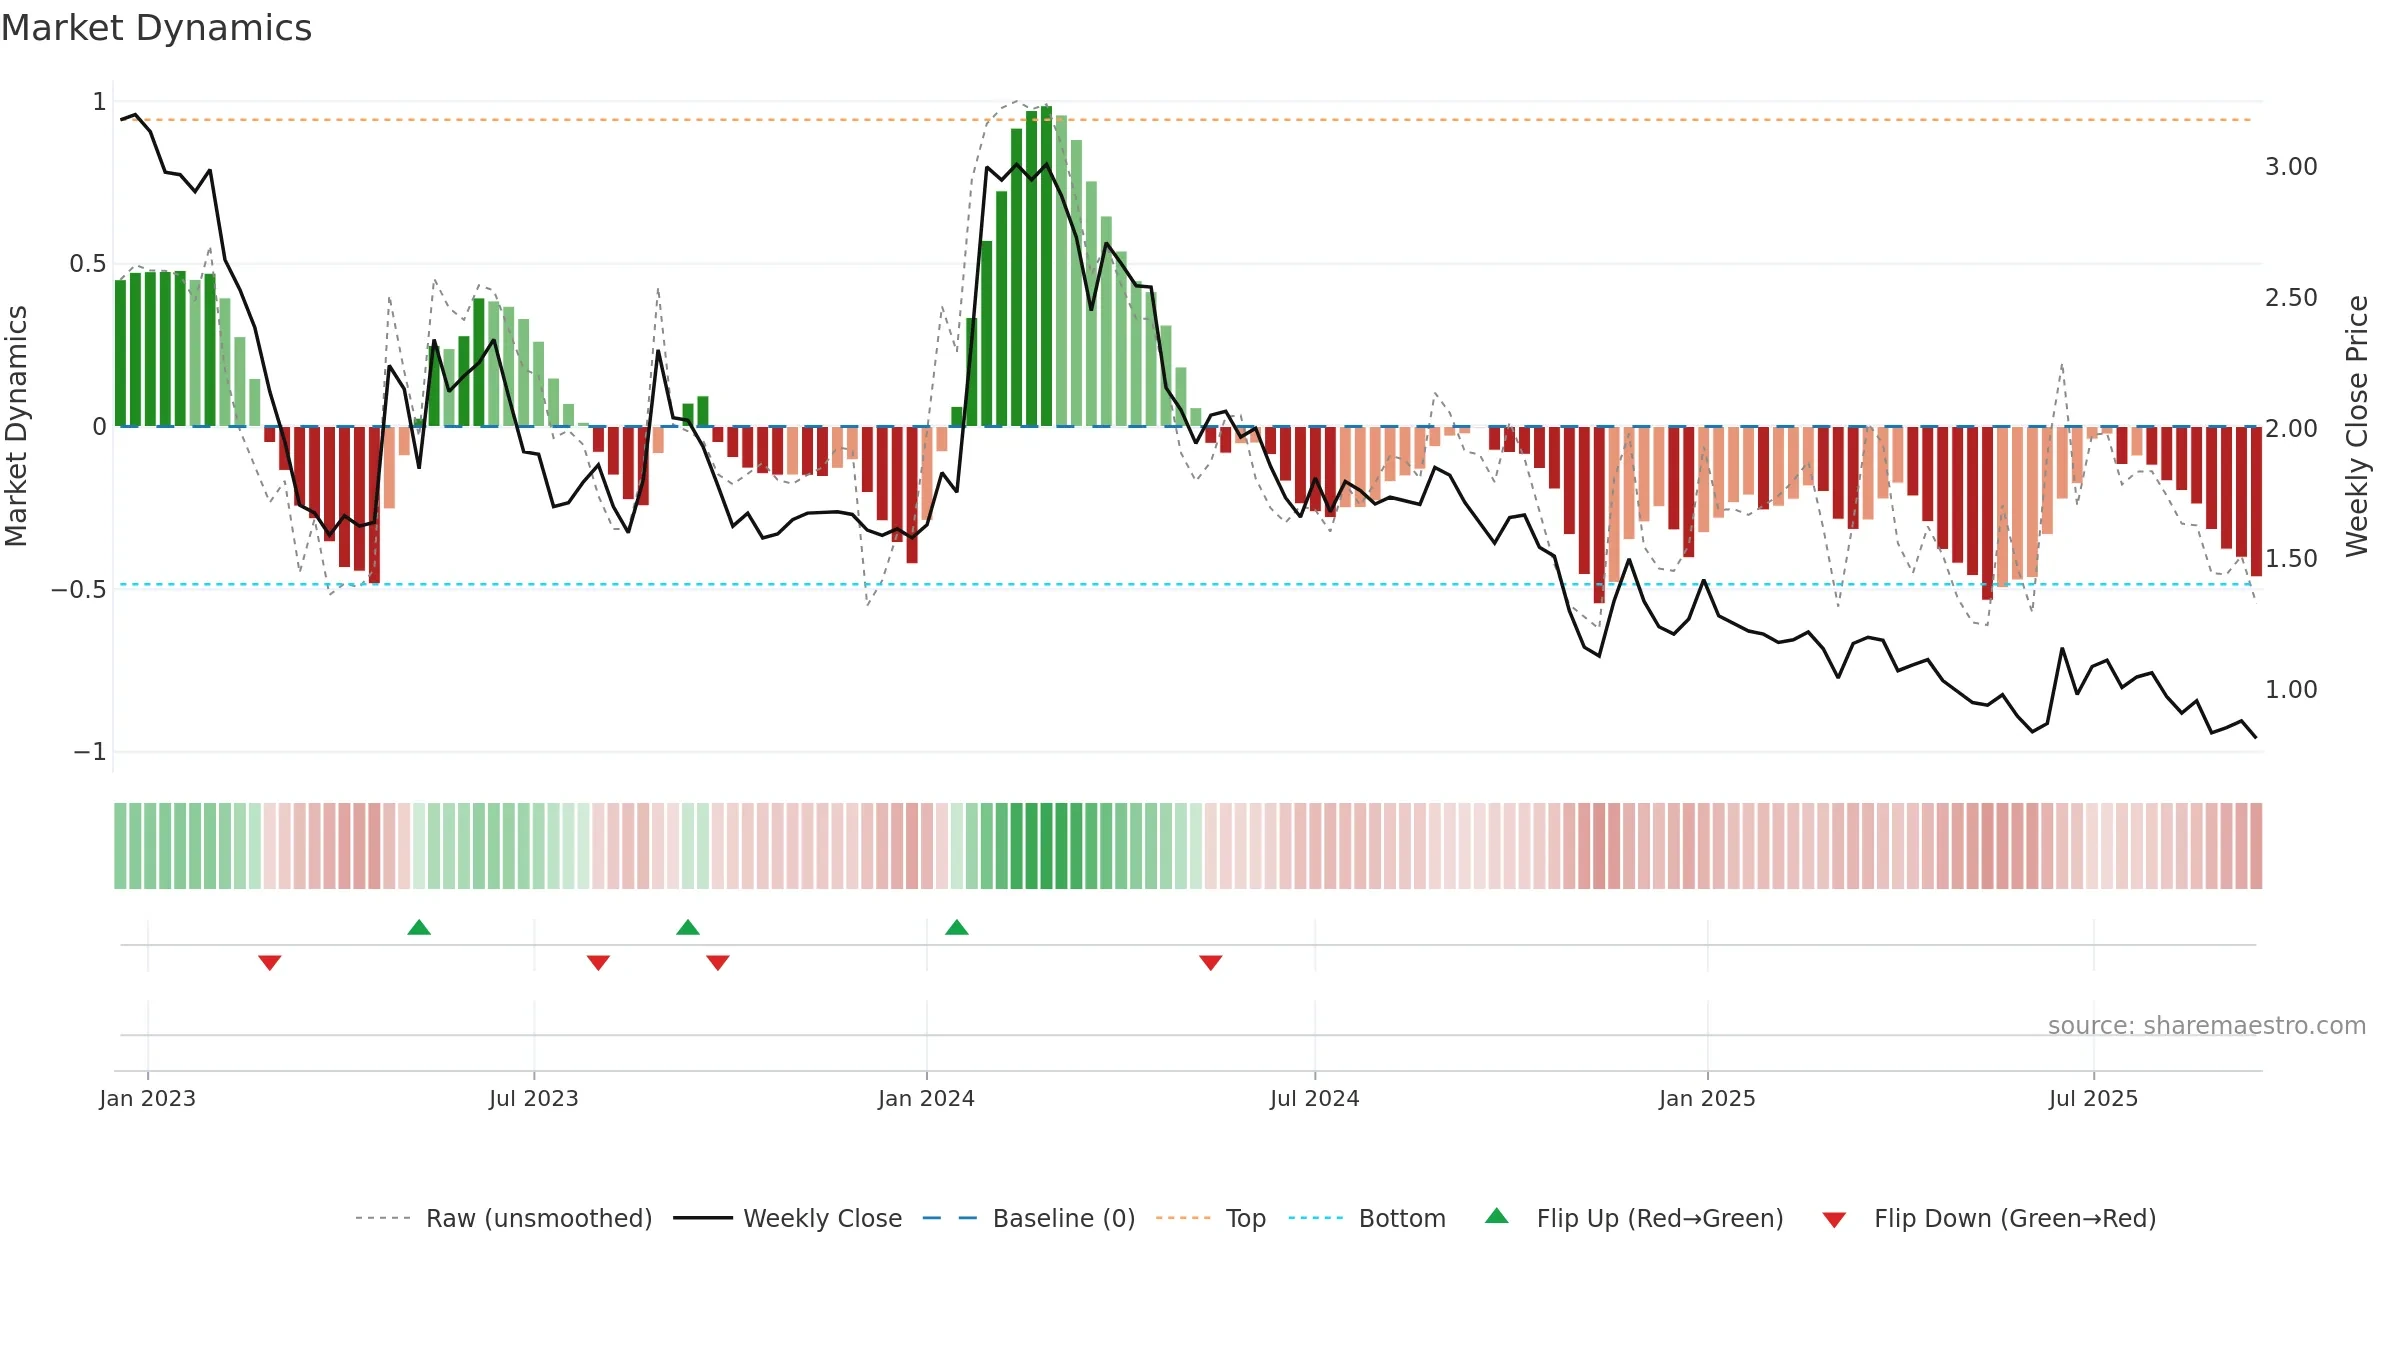Click the 3.00 price axis tick label

point(2291,166)
